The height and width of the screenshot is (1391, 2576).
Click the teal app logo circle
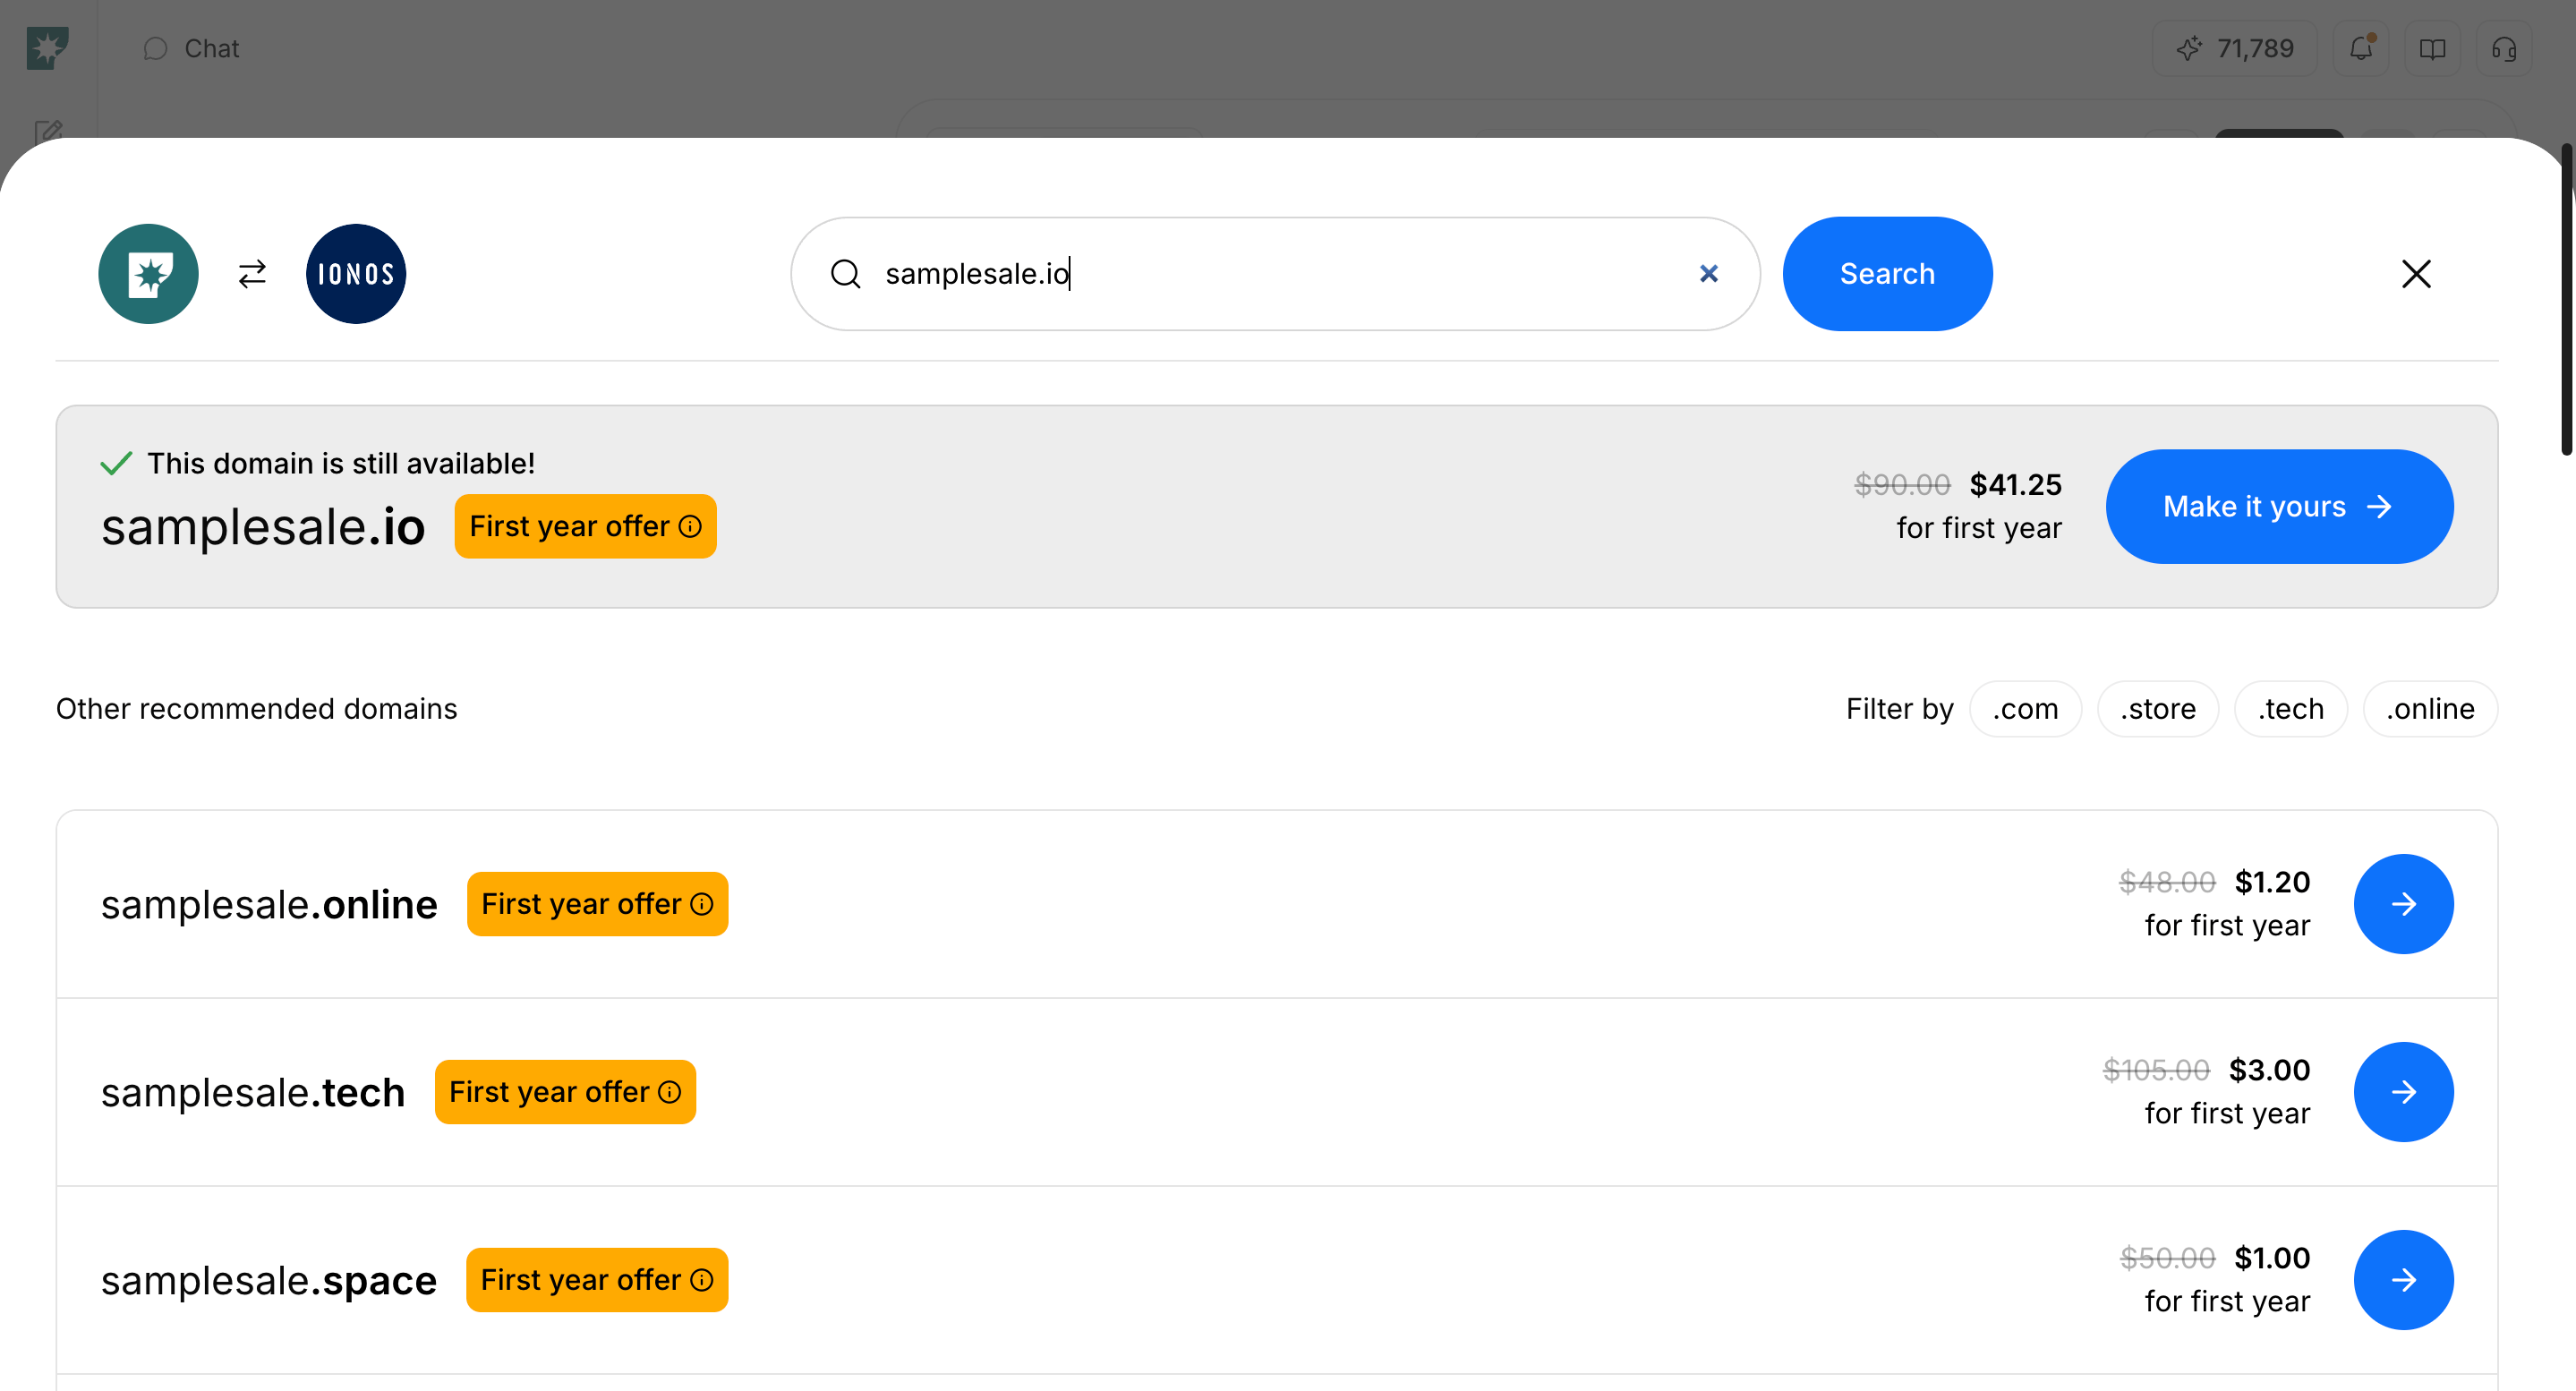click(x=148, y=274)
